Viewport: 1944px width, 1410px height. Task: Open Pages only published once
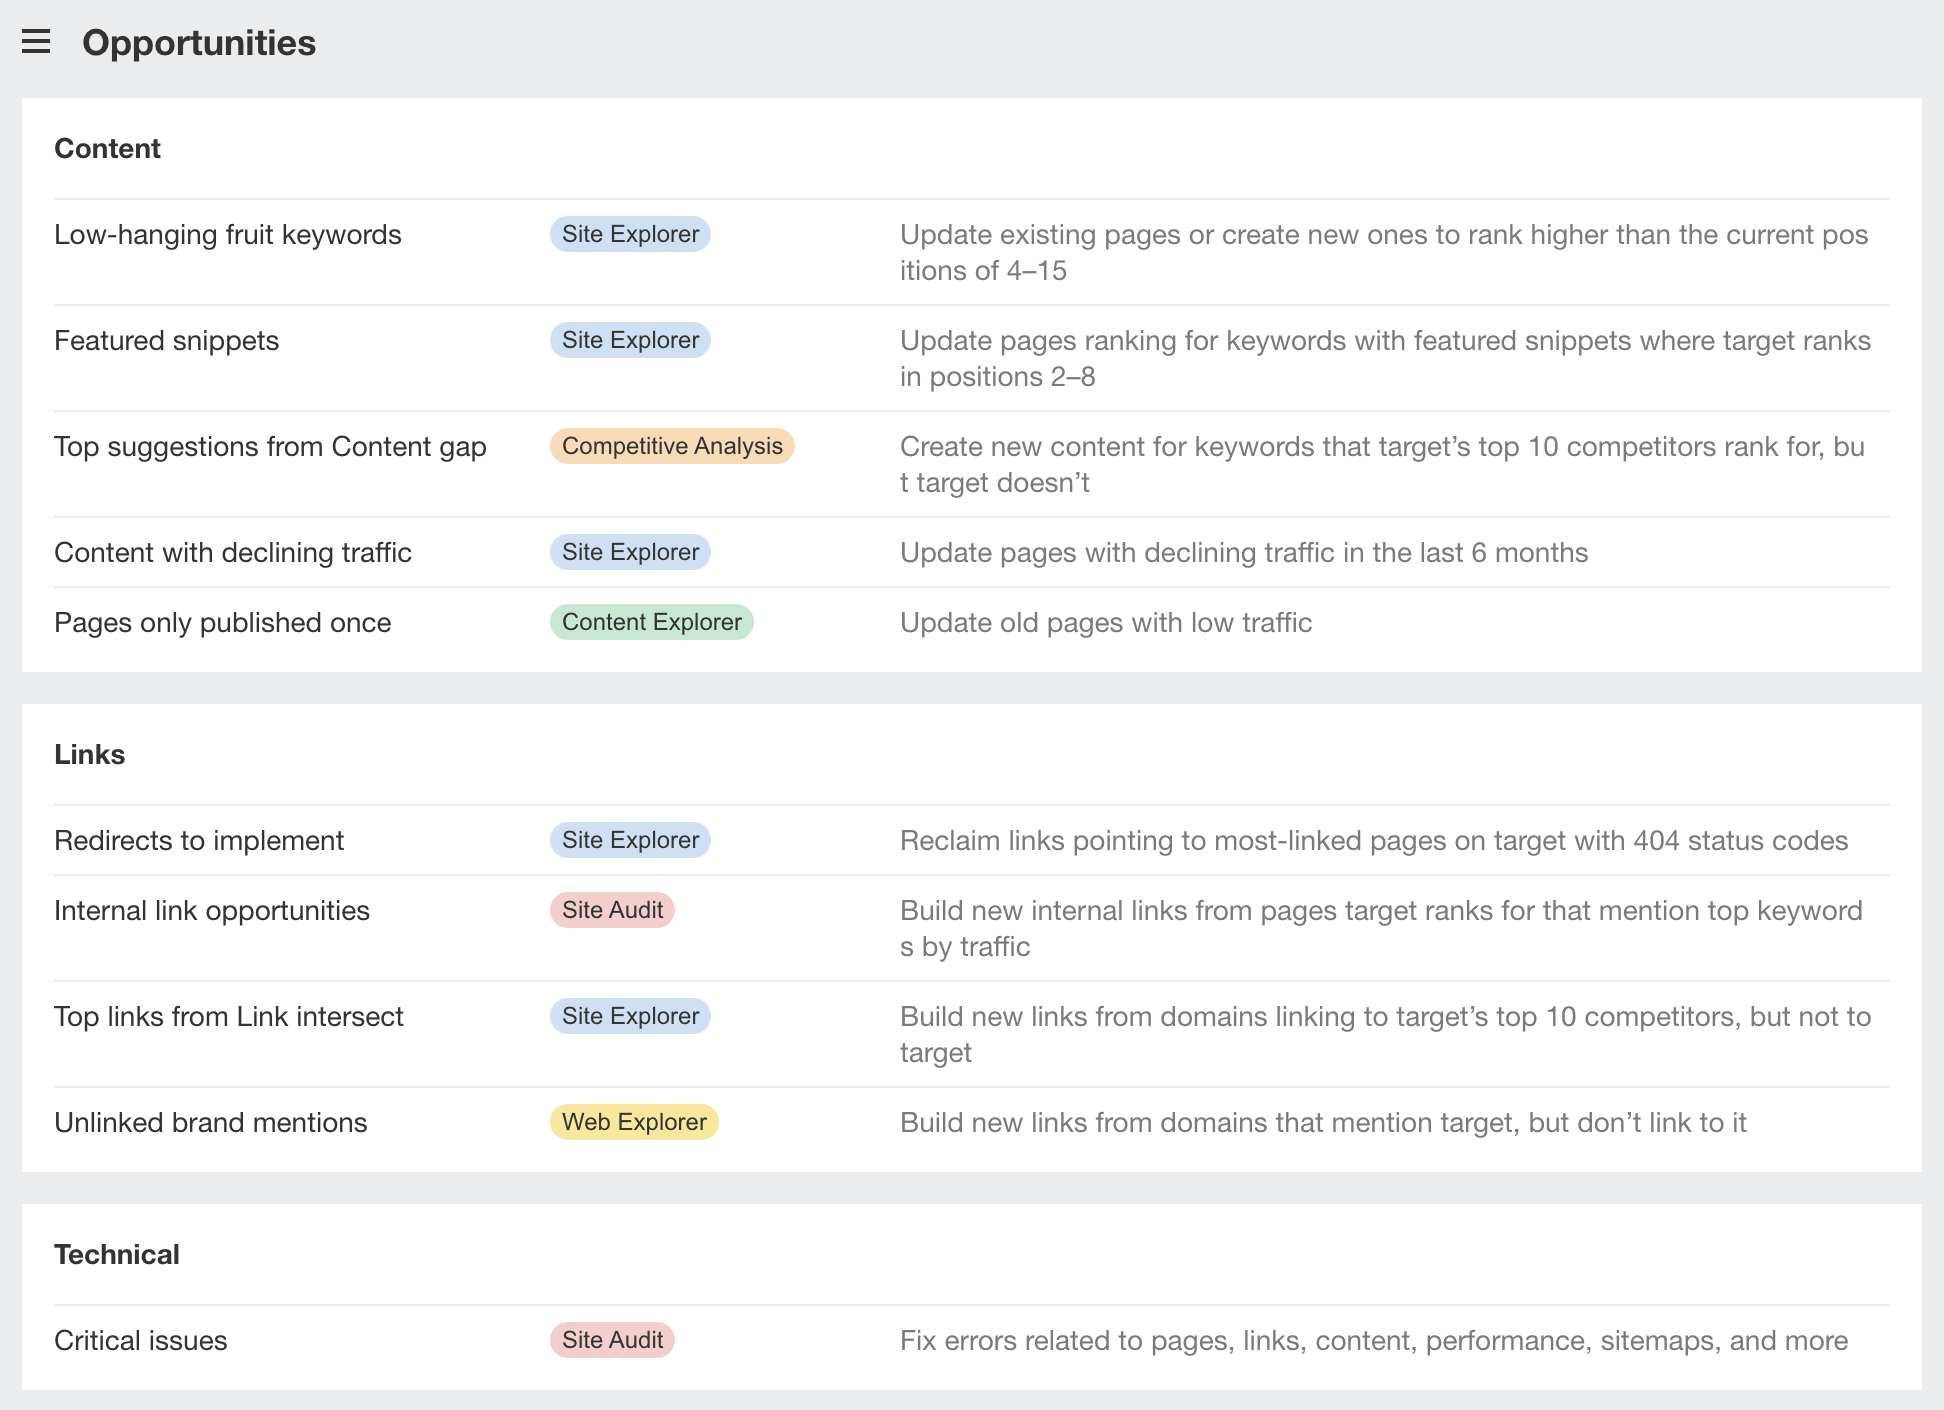222,622
